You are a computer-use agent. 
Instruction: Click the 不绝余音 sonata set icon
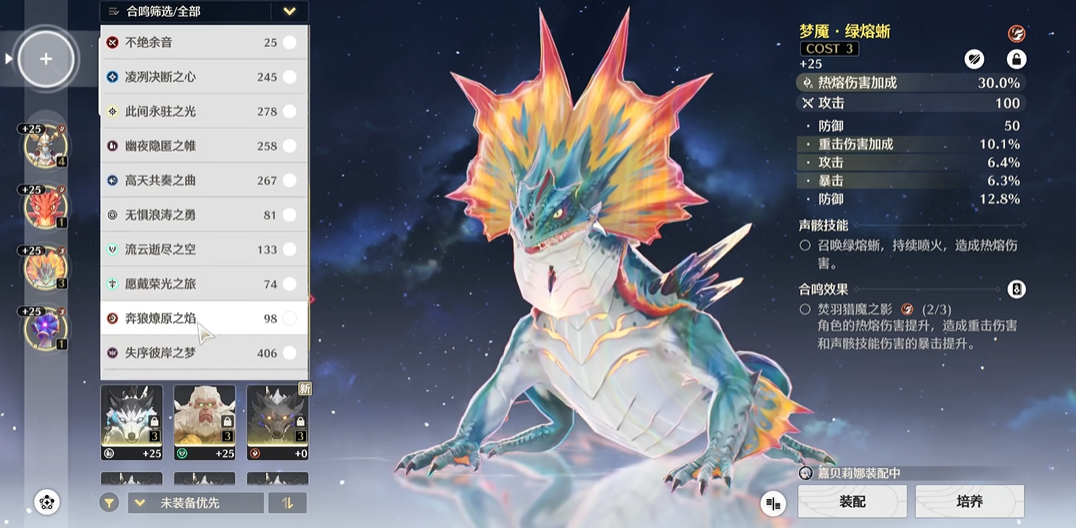[113, 43]
